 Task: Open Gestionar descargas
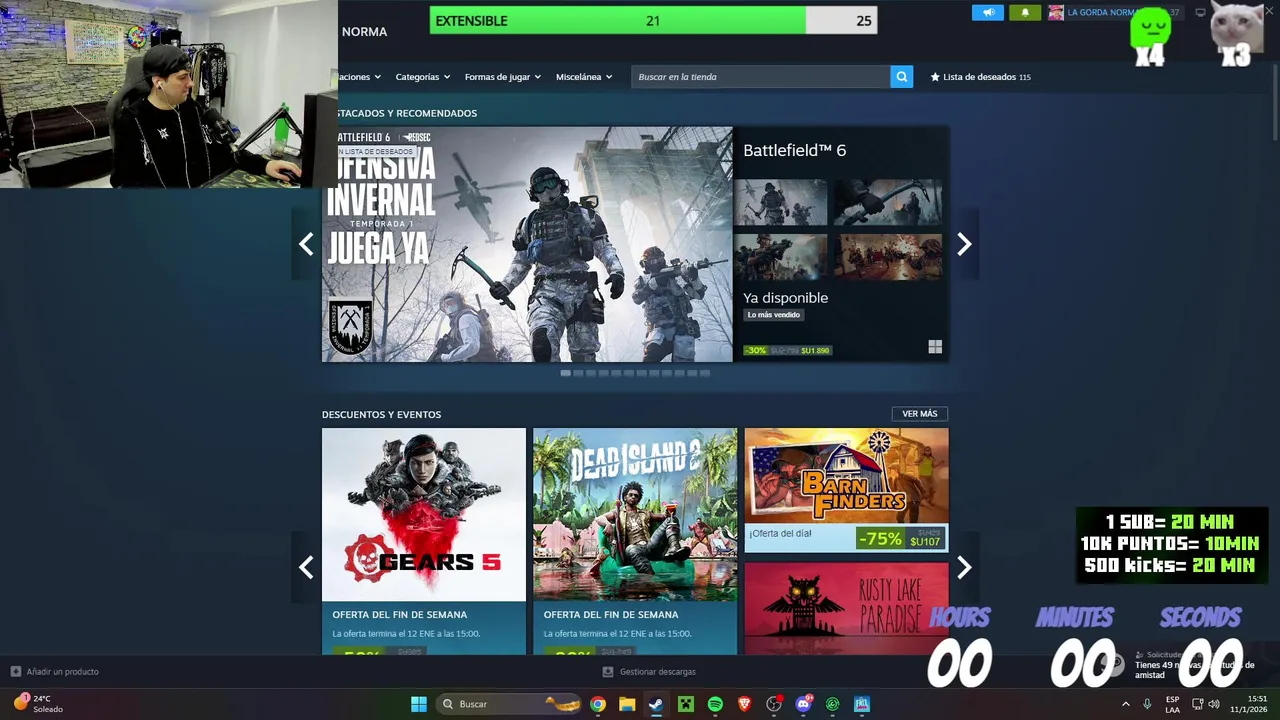pos(657,672)
